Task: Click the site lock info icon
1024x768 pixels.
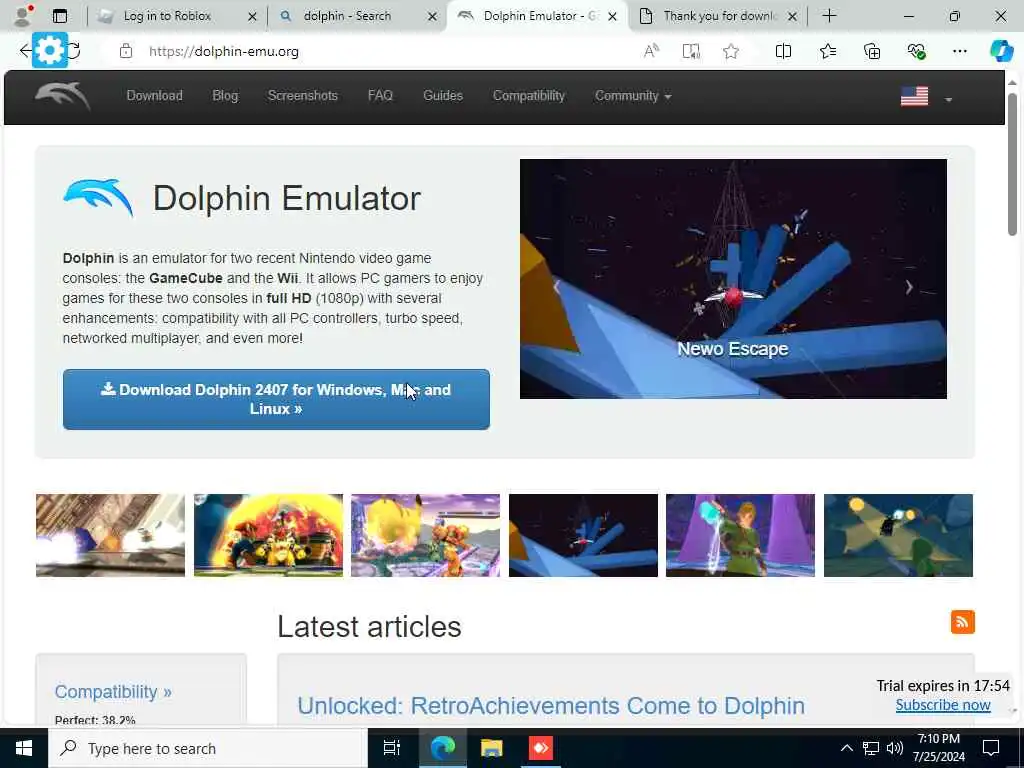Action: click(126, 51)
